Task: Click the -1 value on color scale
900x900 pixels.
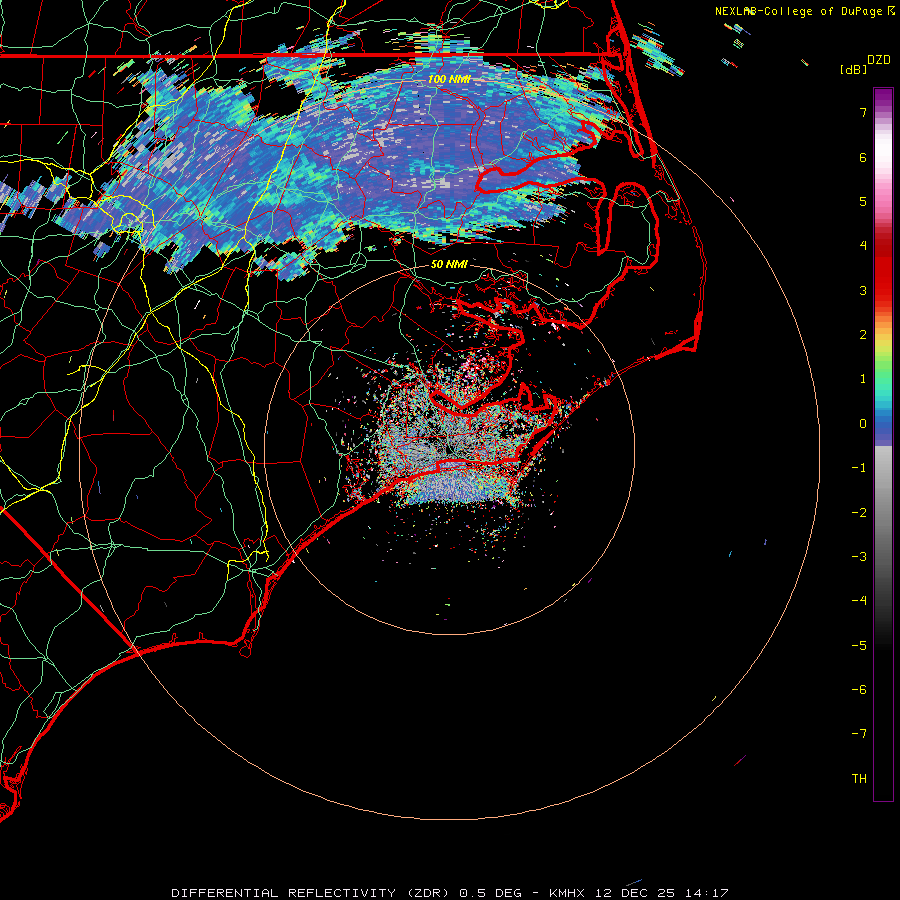Action: point(859,468)
